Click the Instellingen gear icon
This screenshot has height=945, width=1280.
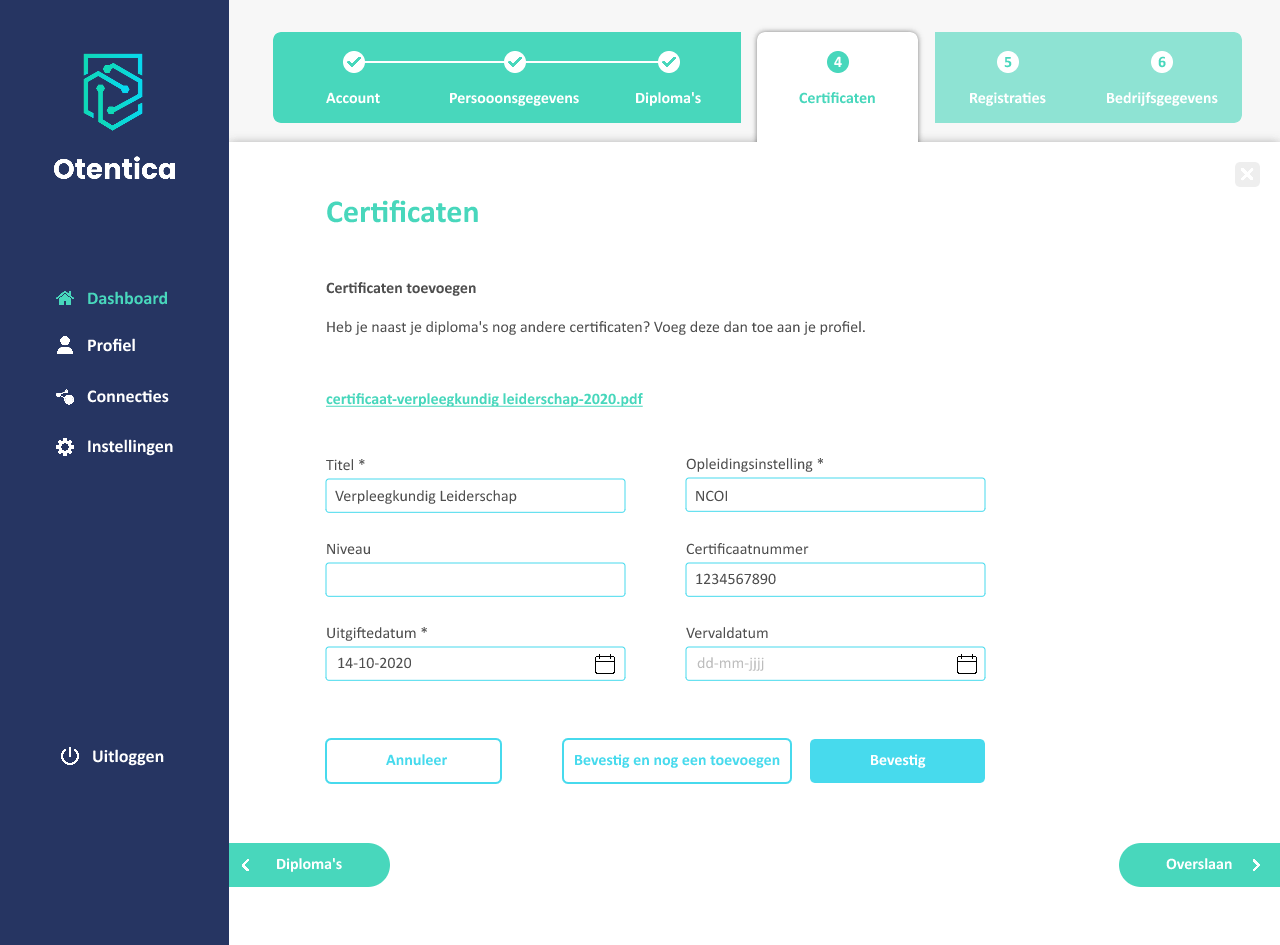tap(65, 447)
